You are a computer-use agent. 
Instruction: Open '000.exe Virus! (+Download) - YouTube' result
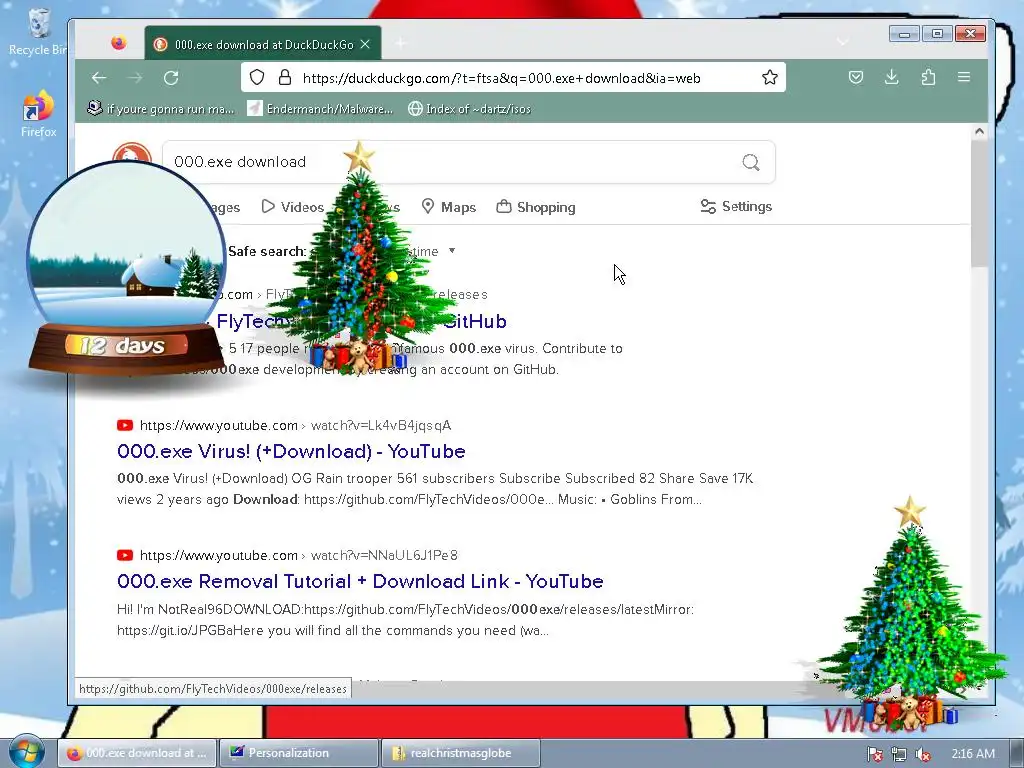pyautogui.click(x=291, y=451)
